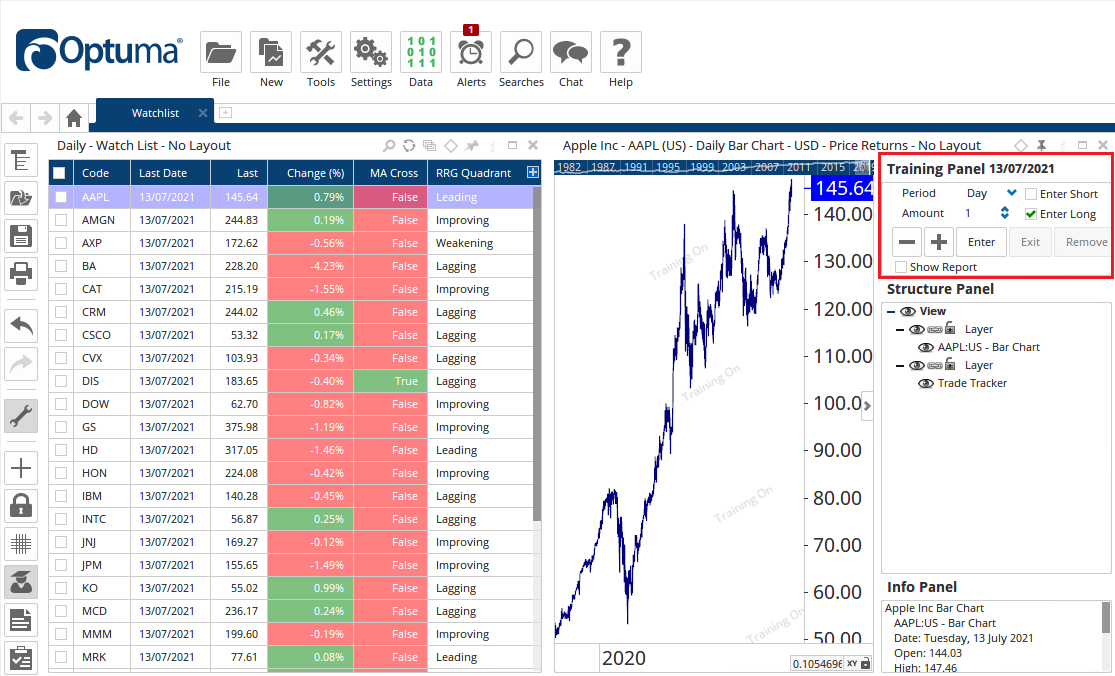1115x676 pixels.
Task: Collapse the View node in Structure Panel
Action: tap(891, 311)
